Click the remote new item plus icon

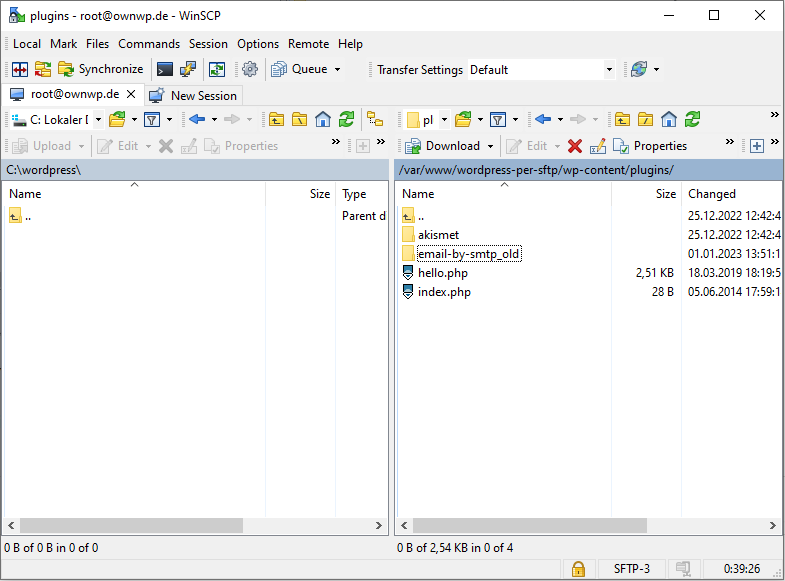[757, 146]
